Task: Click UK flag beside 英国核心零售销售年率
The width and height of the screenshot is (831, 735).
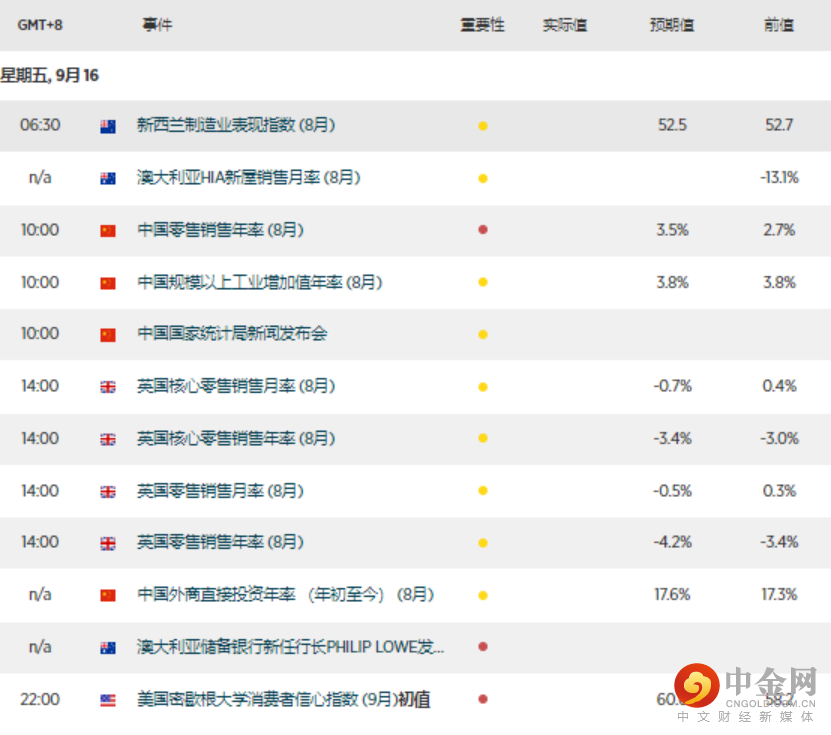Action: click(108, 439)
